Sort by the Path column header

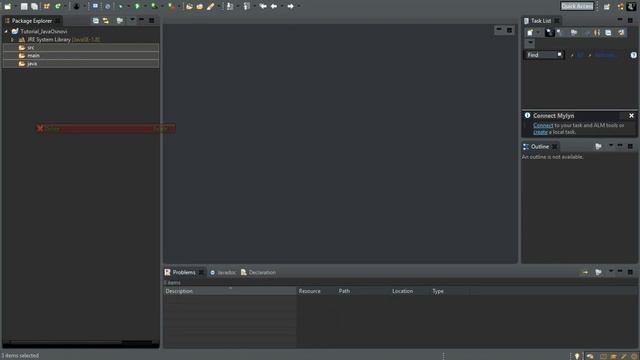coord(363,291)
